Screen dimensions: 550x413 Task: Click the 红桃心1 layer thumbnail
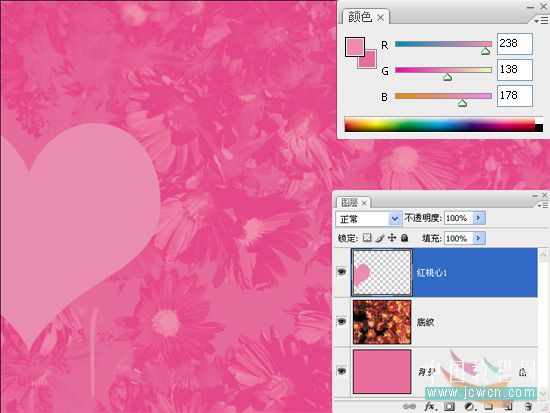pyautogui.click(x=382, y=272)
